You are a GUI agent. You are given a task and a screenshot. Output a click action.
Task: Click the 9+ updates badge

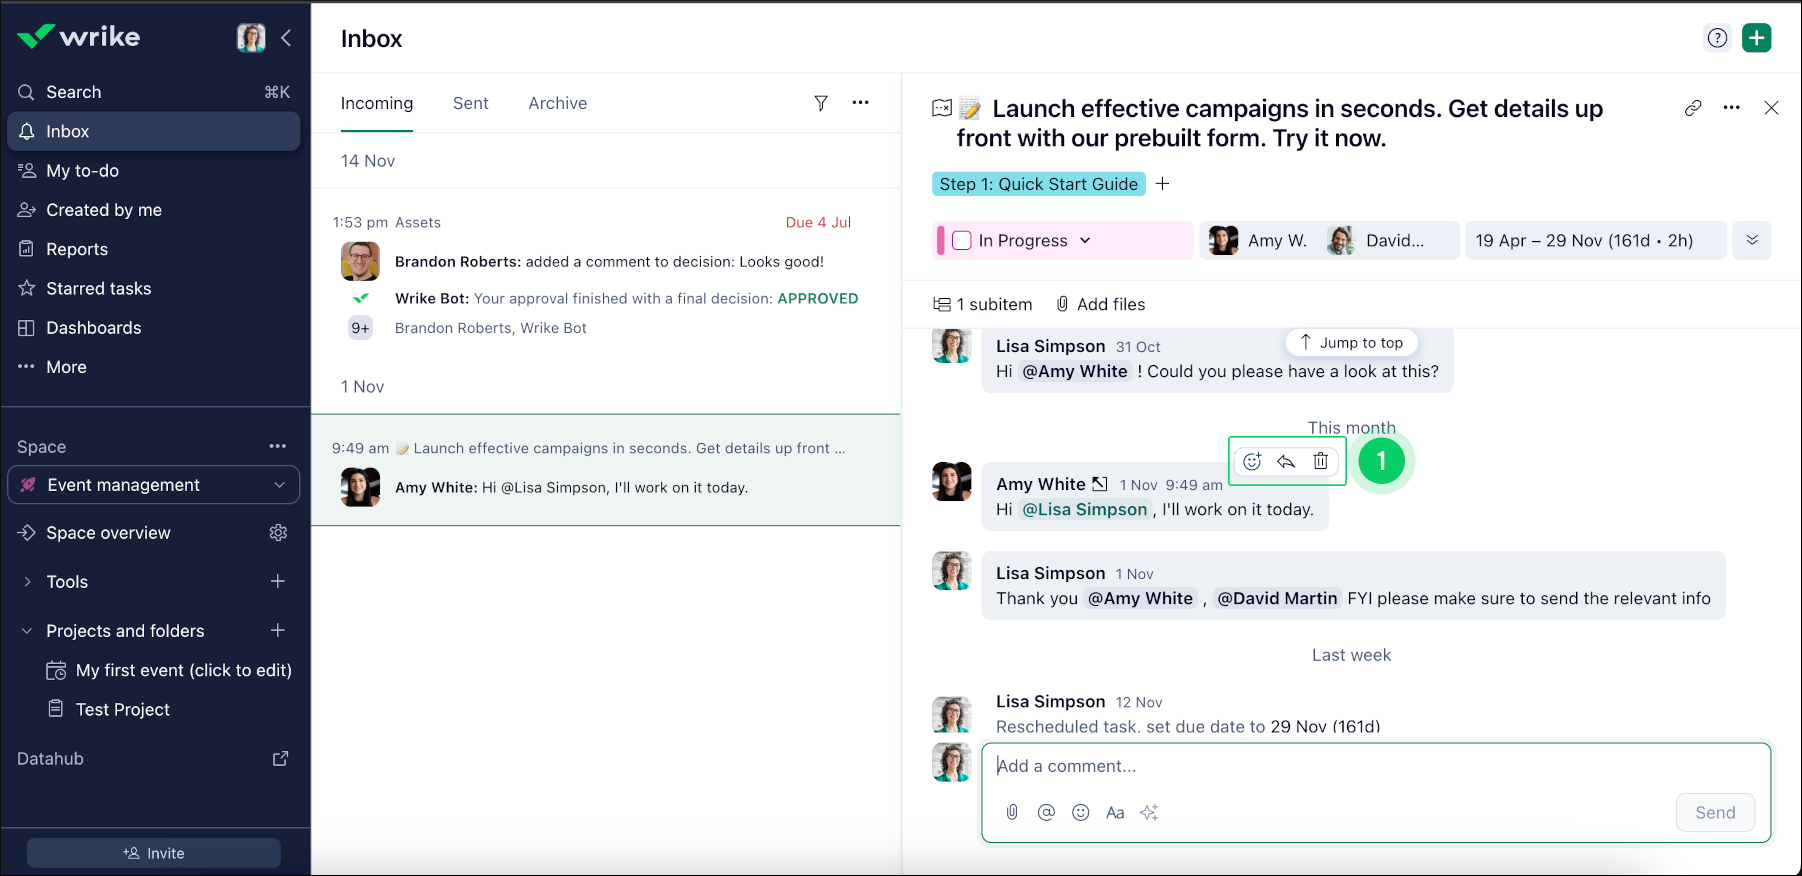pos(360,328)
